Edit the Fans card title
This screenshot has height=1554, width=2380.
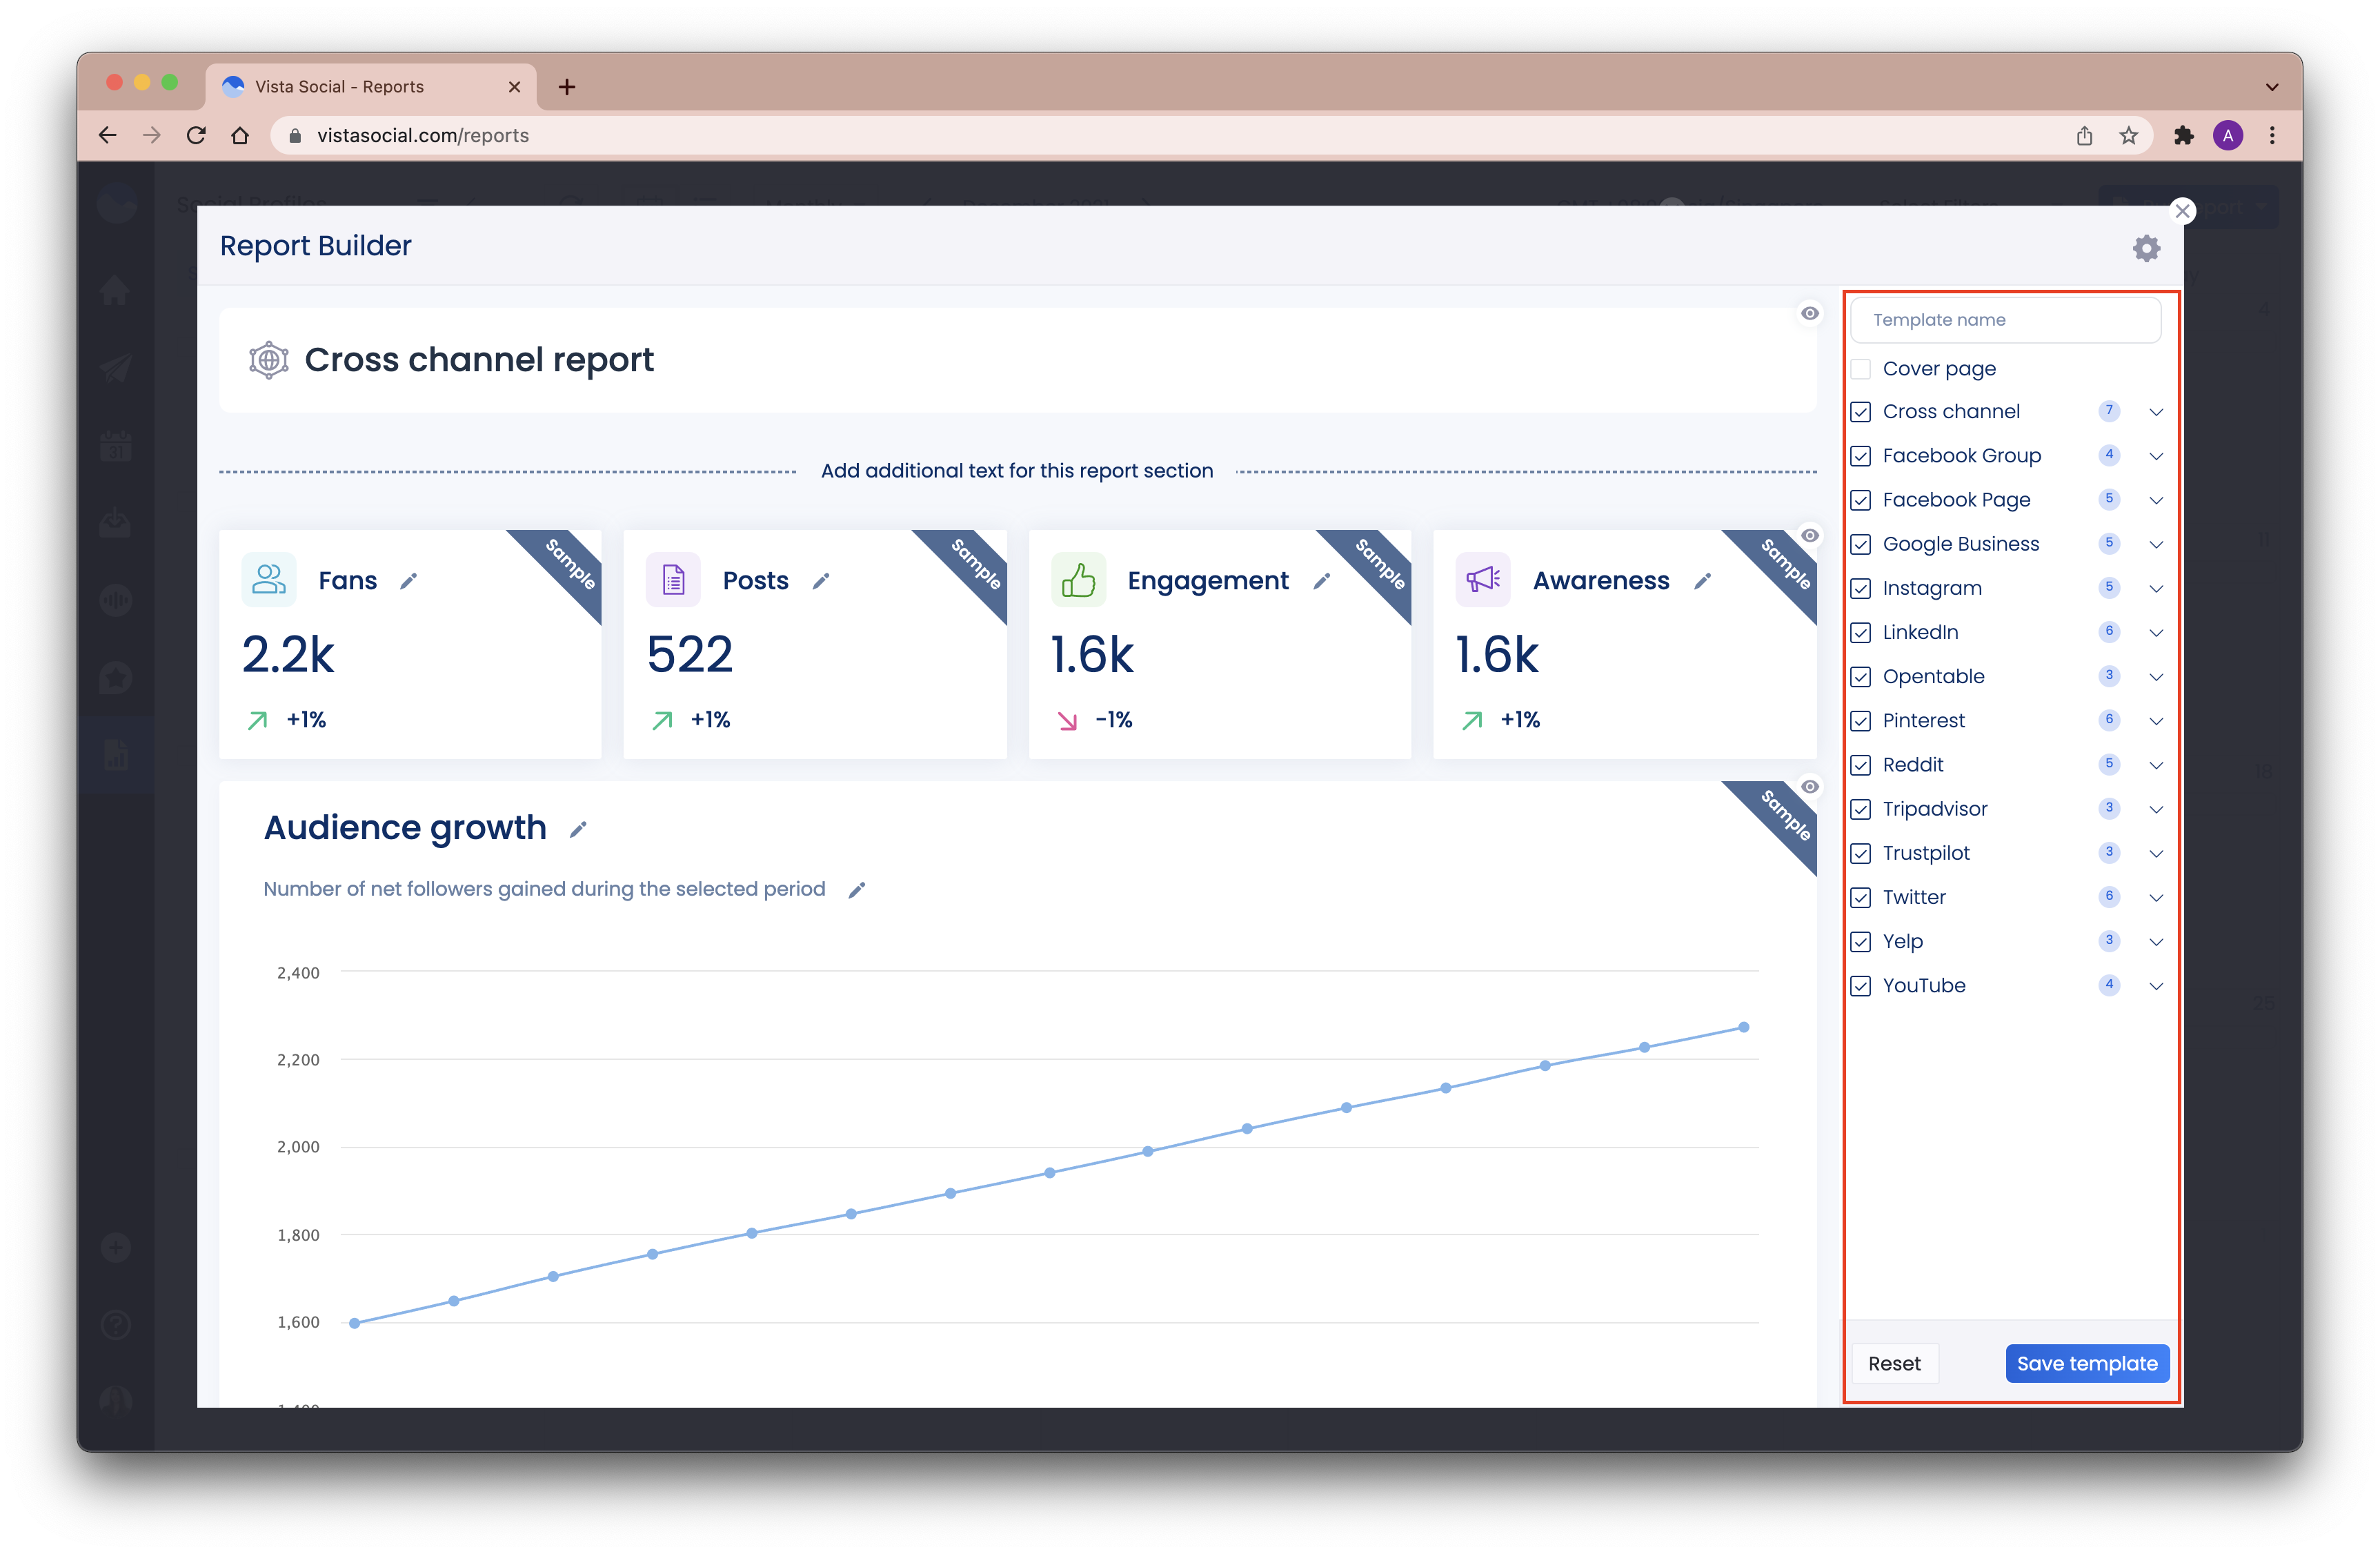(408, 581)
